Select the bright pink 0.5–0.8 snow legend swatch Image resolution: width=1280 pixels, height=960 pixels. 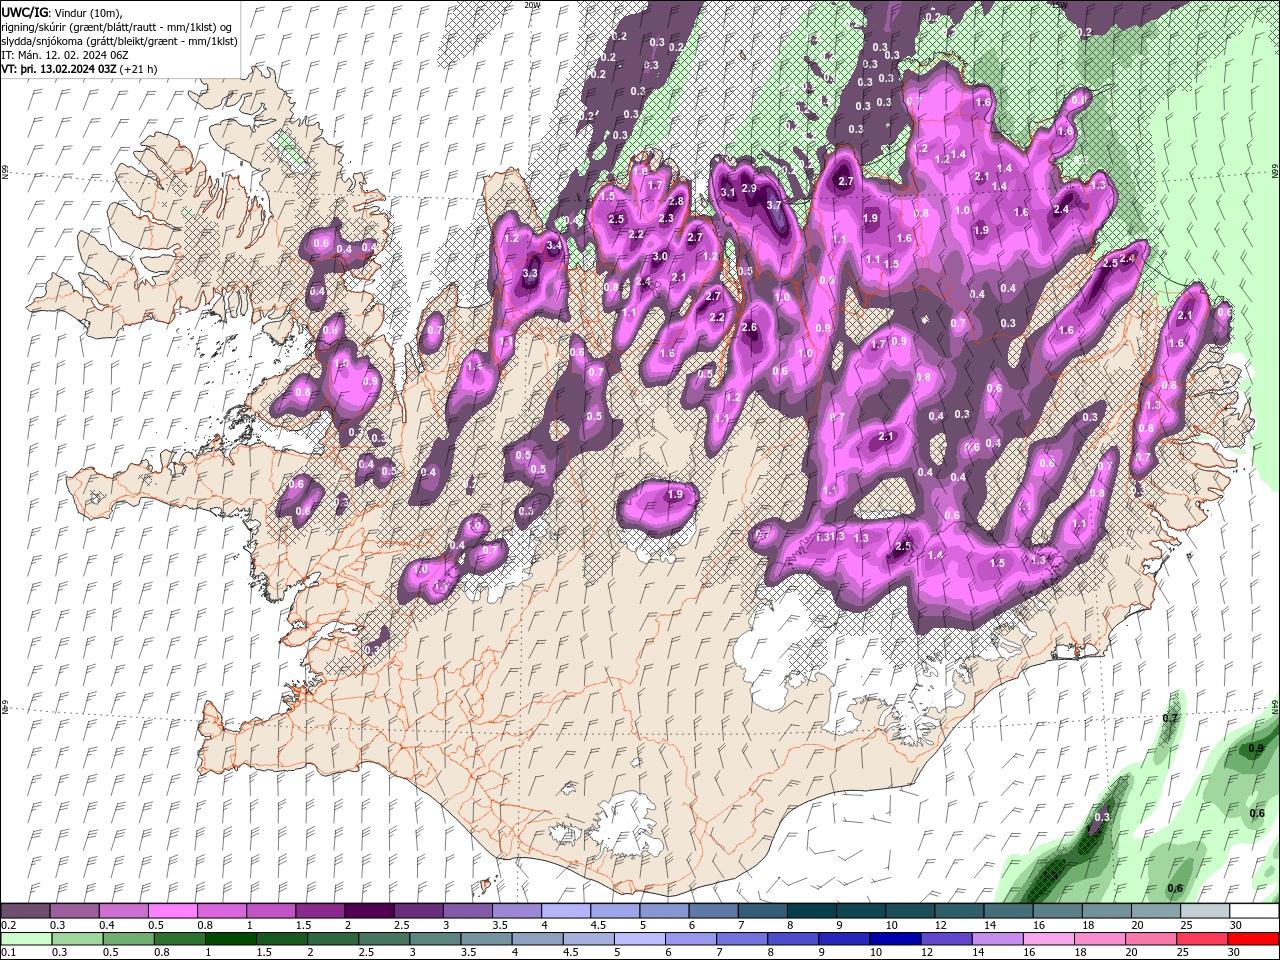coord(172,911)
